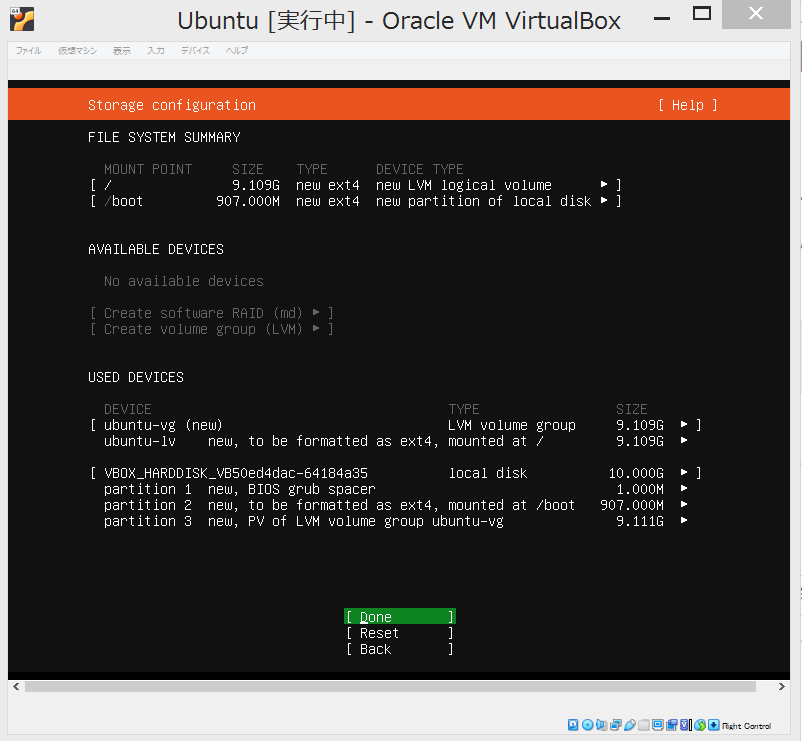Expand the partition 1 row arrow
The height and width of the screenshot is (741, 802).
coord(684,488)
